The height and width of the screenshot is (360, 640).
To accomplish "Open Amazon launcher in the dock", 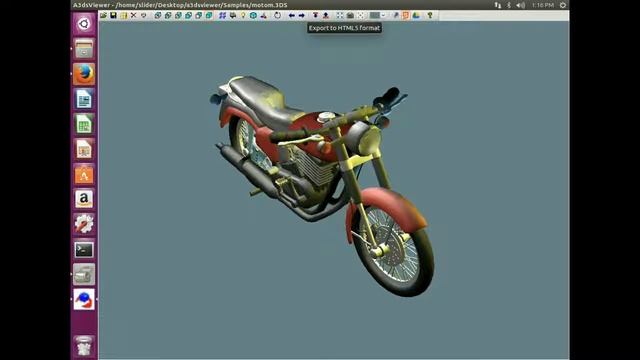I will coord(84,199).
